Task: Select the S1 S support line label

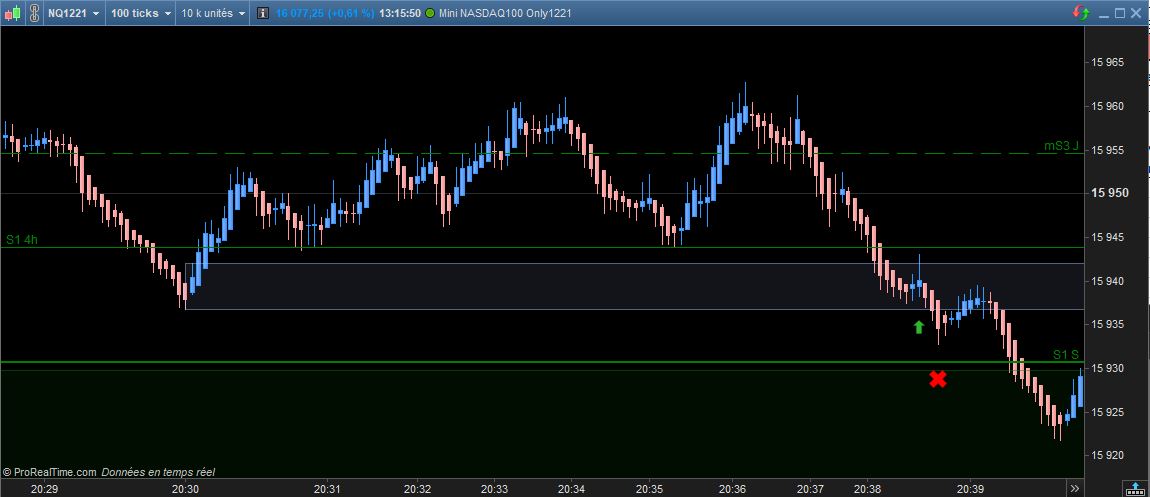Action: (1066, 355)
